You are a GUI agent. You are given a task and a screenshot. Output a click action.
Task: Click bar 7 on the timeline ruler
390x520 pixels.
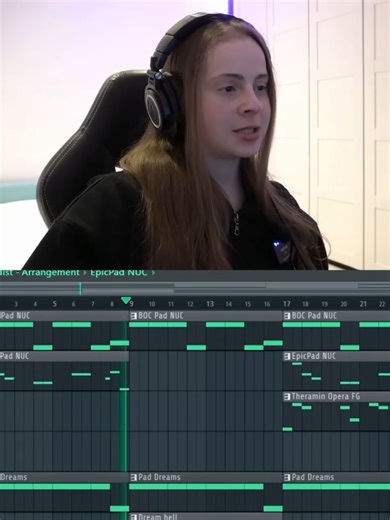click(x=93, y=304)
